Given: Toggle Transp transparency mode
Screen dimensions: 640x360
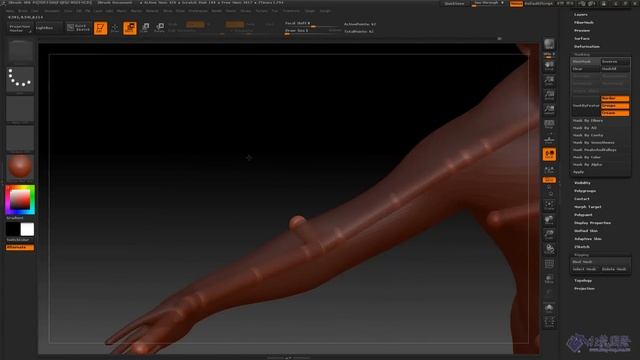Looking at the screenshot, I should click(x=549, y=278).
